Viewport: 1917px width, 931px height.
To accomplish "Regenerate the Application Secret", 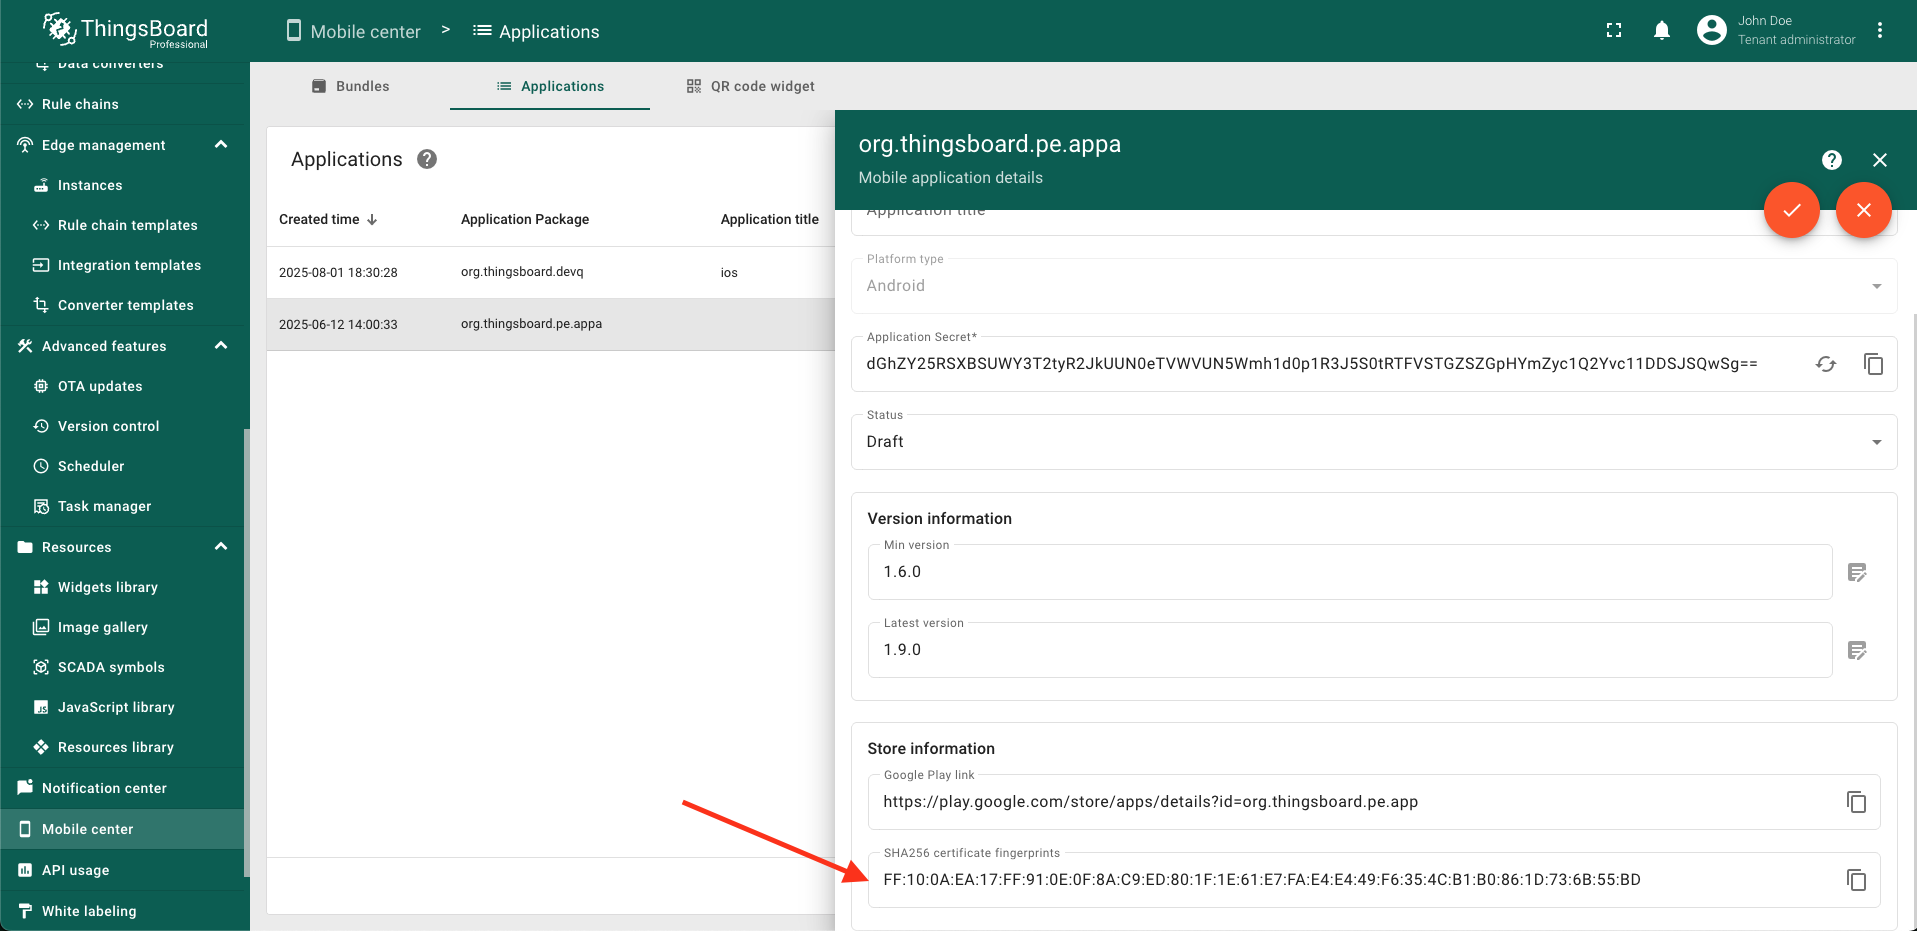I will 1825,364.
